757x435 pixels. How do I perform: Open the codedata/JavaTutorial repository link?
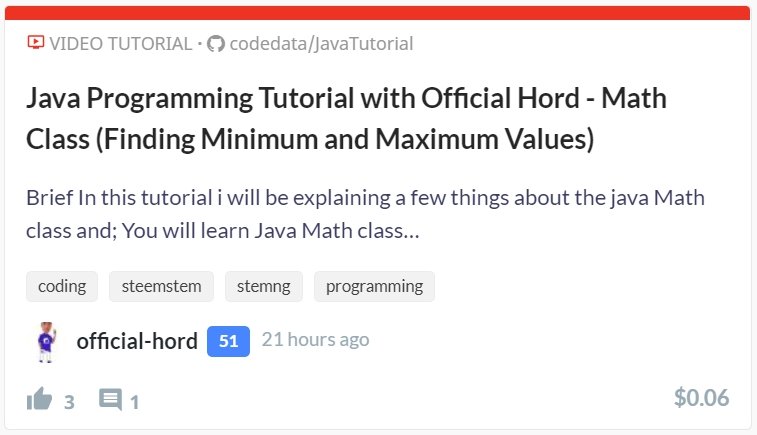[x=321, y=43]
